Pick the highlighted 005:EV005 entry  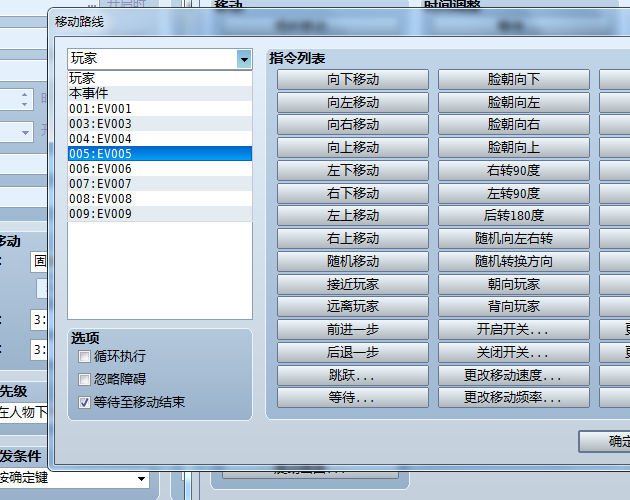160,154
